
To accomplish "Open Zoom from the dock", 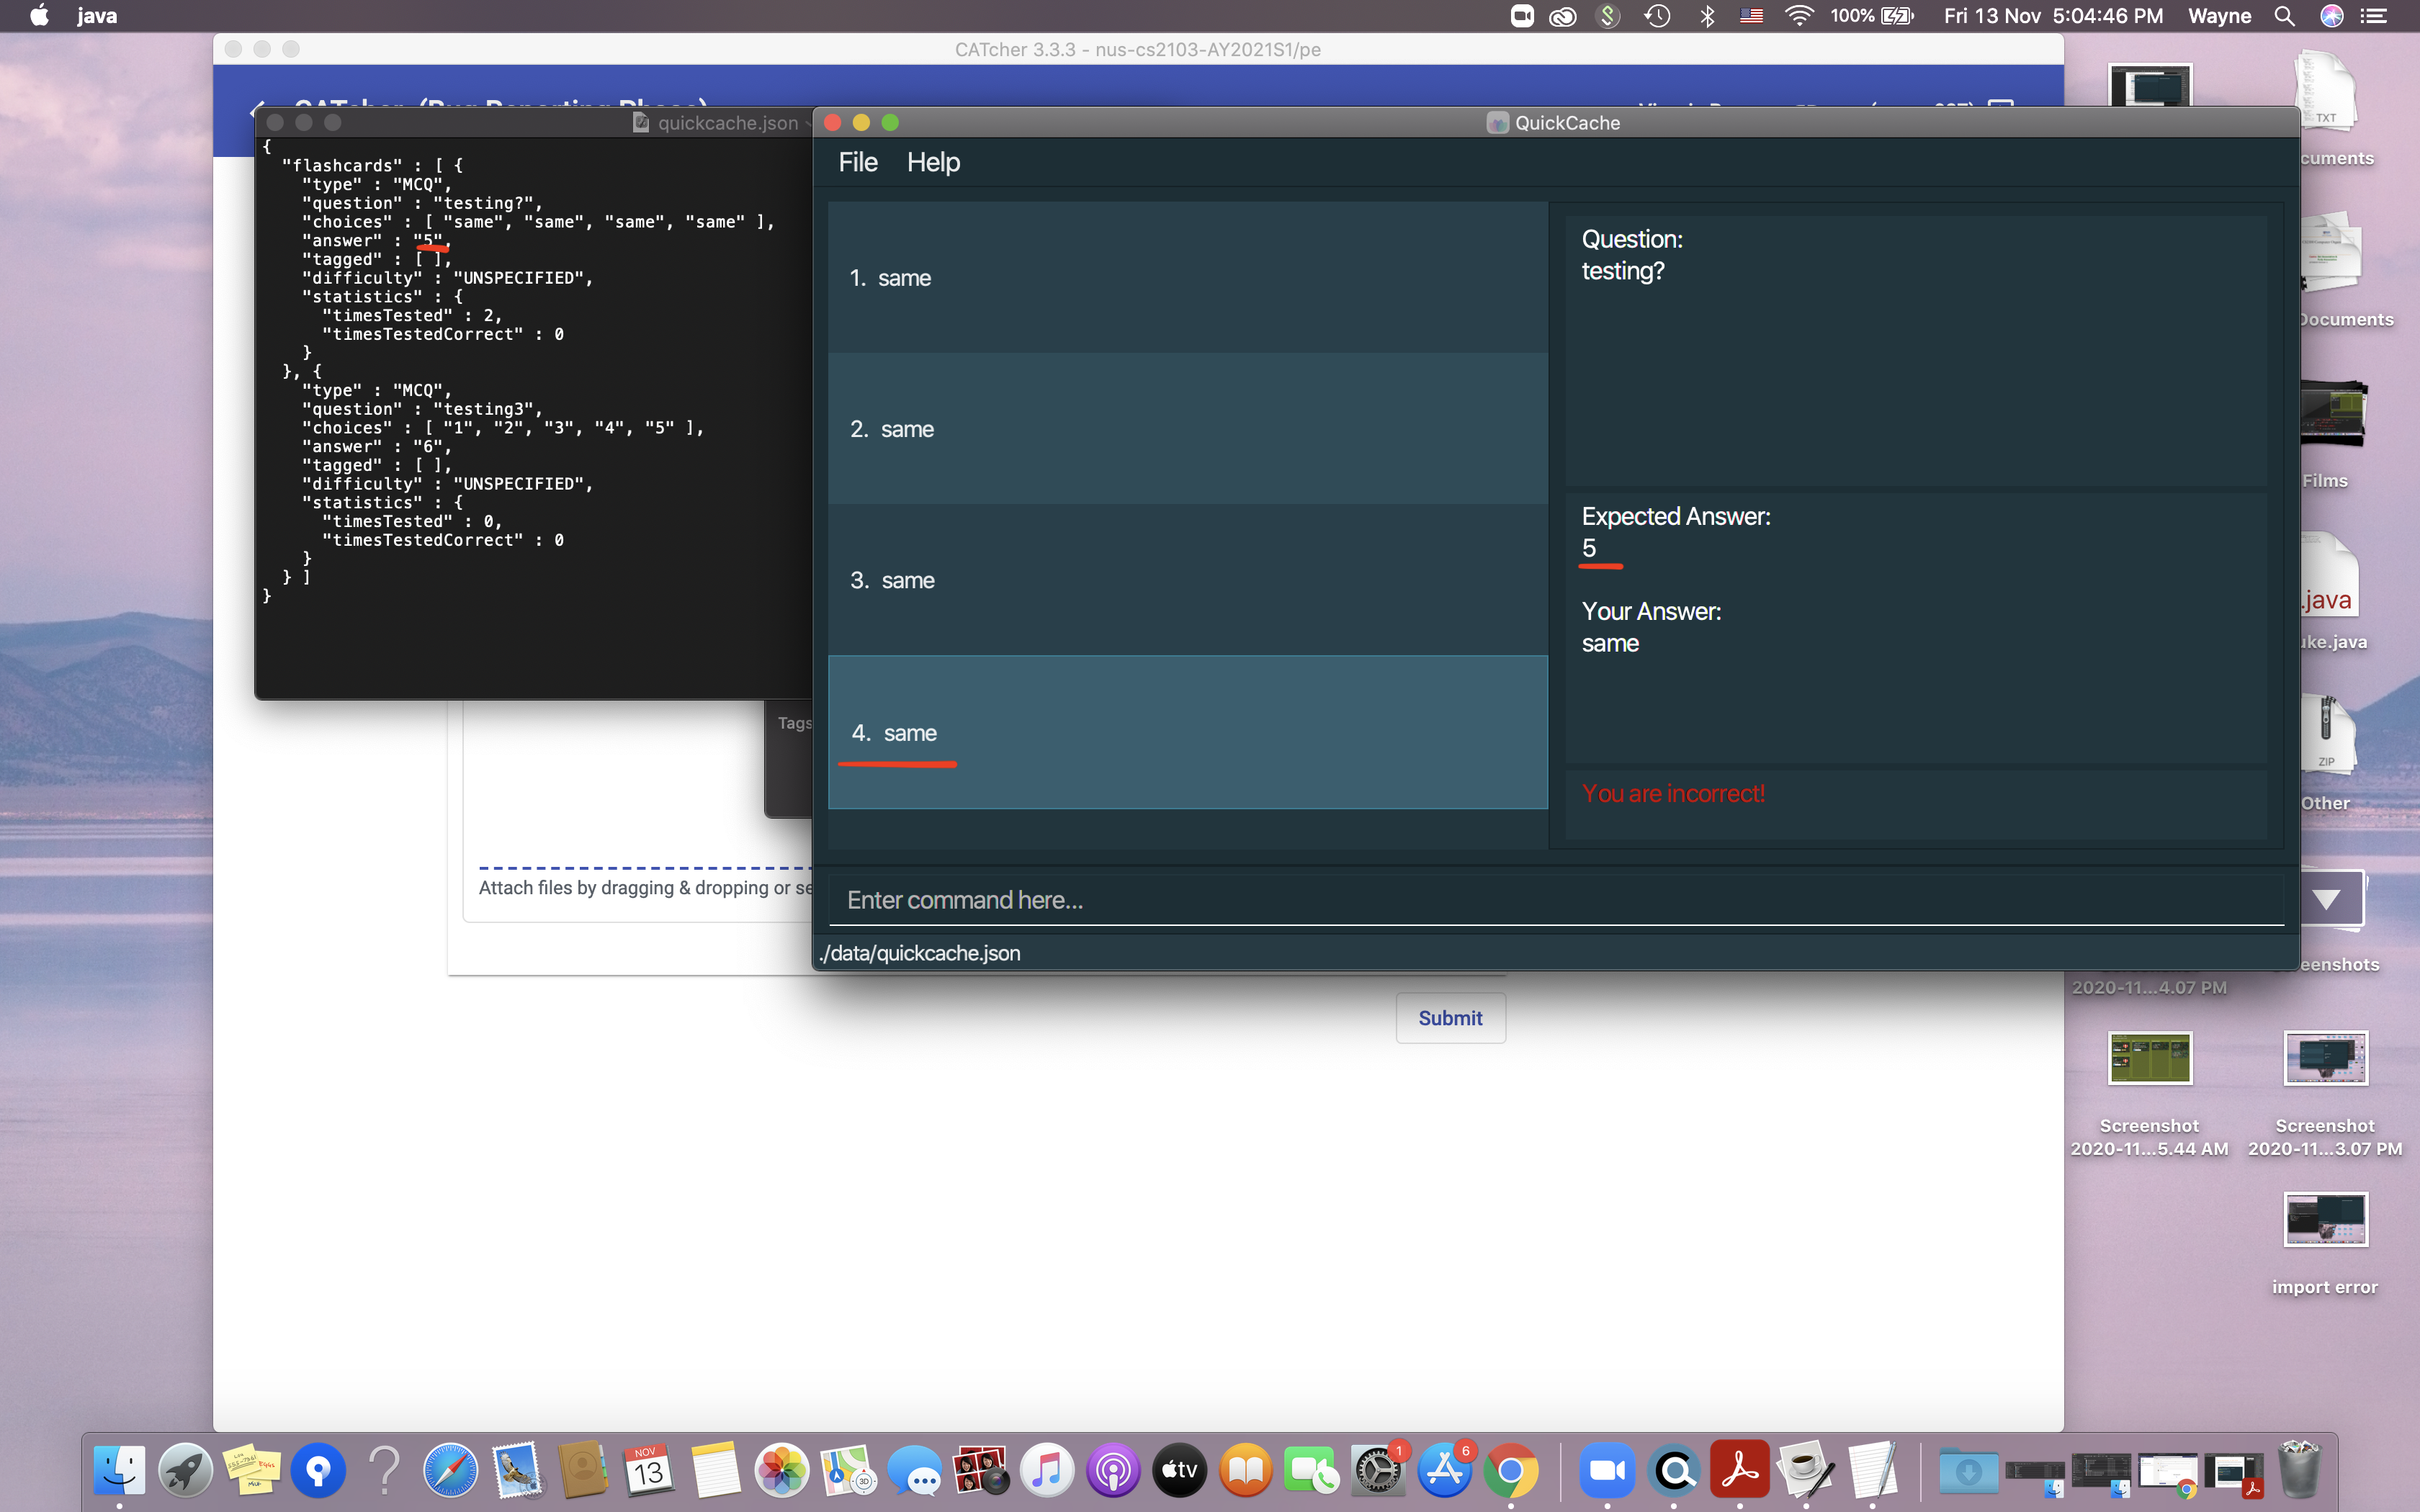I will pos(1607,1471).
